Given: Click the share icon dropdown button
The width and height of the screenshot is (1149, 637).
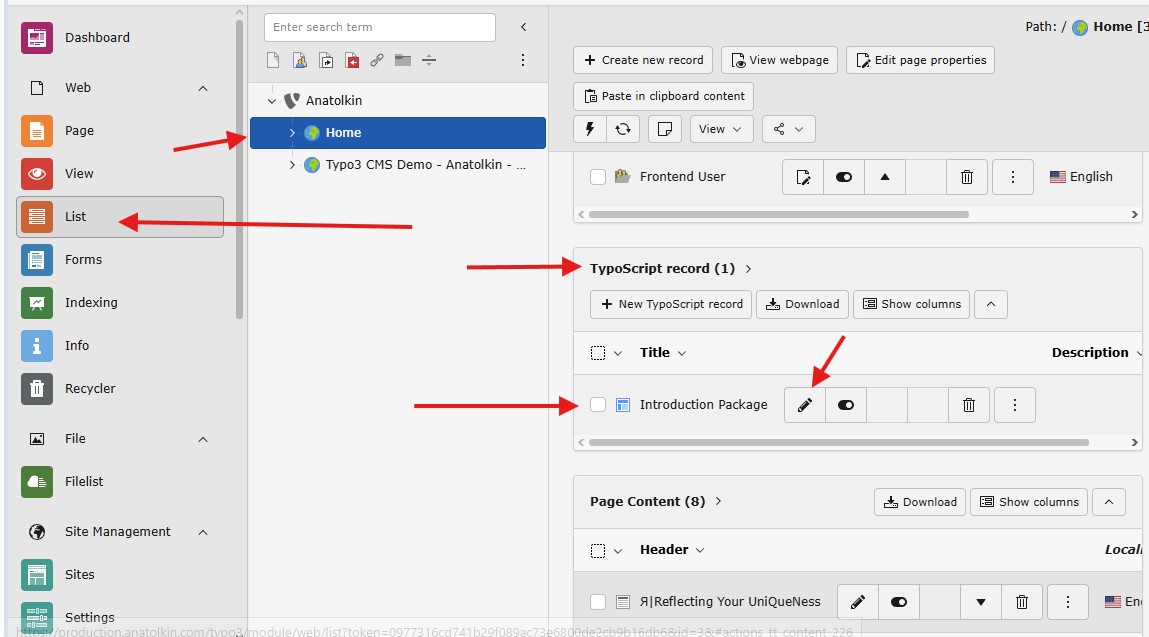Looking at the screenshot, I should pyautogui.click(x=789, y=129).
